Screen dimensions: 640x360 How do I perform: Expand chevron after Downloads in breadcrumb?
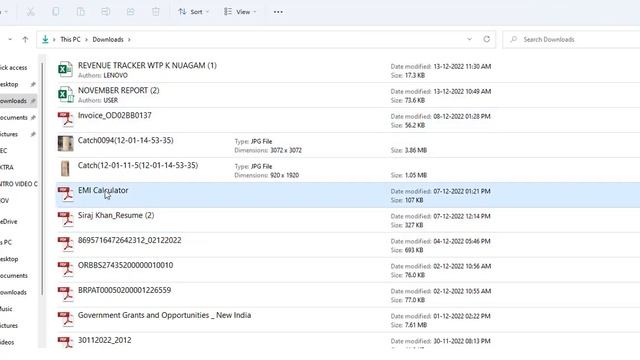[x=129, y=40]
